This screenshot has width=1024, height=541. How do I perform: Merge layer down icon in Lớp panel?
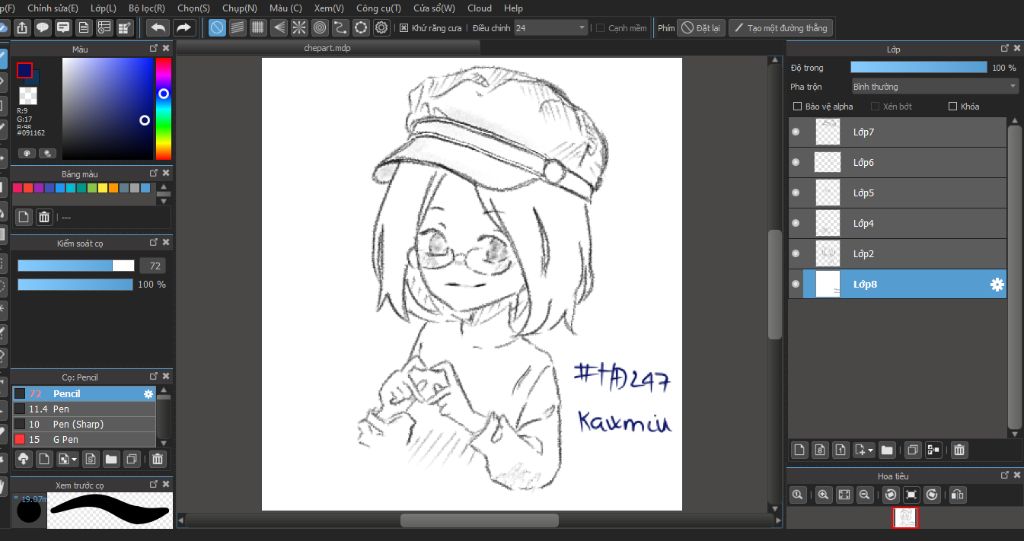pos(934,450)
